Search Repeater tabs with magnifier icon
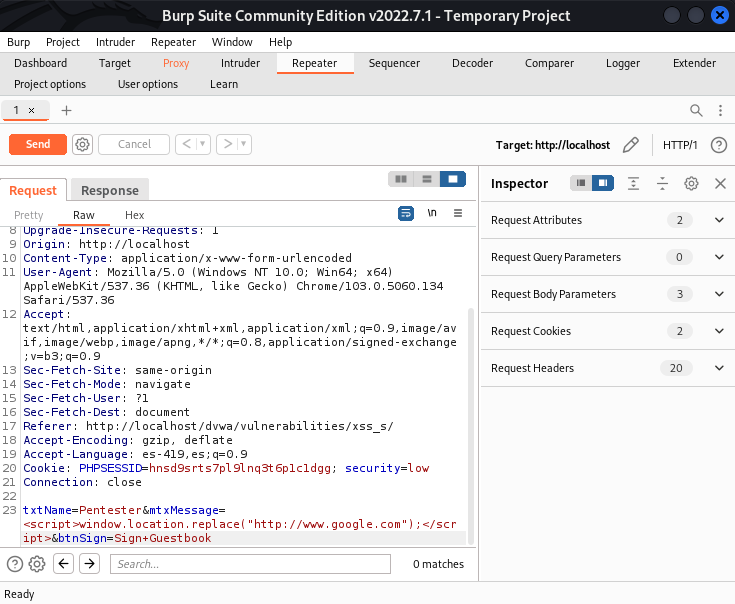 pos(696,111)
